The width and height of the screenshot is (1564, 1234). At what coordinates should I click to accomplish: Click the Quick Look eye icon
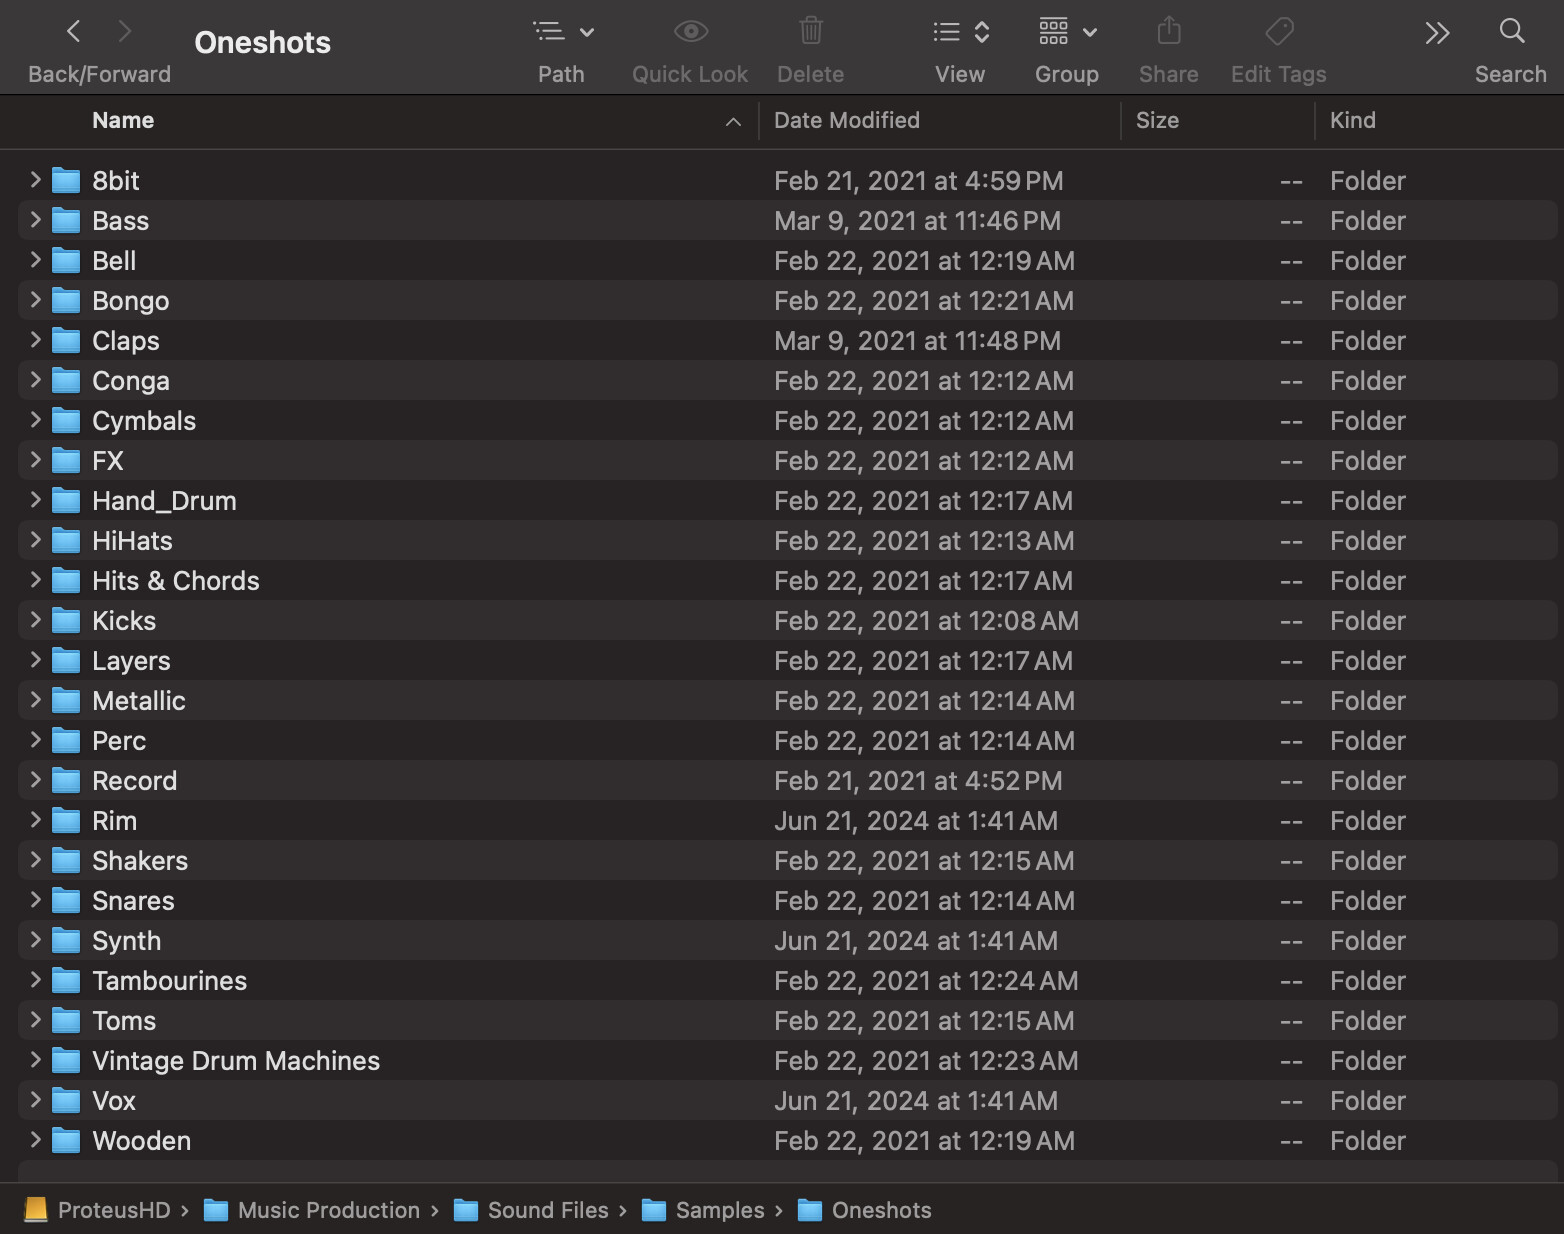(690, 32)
